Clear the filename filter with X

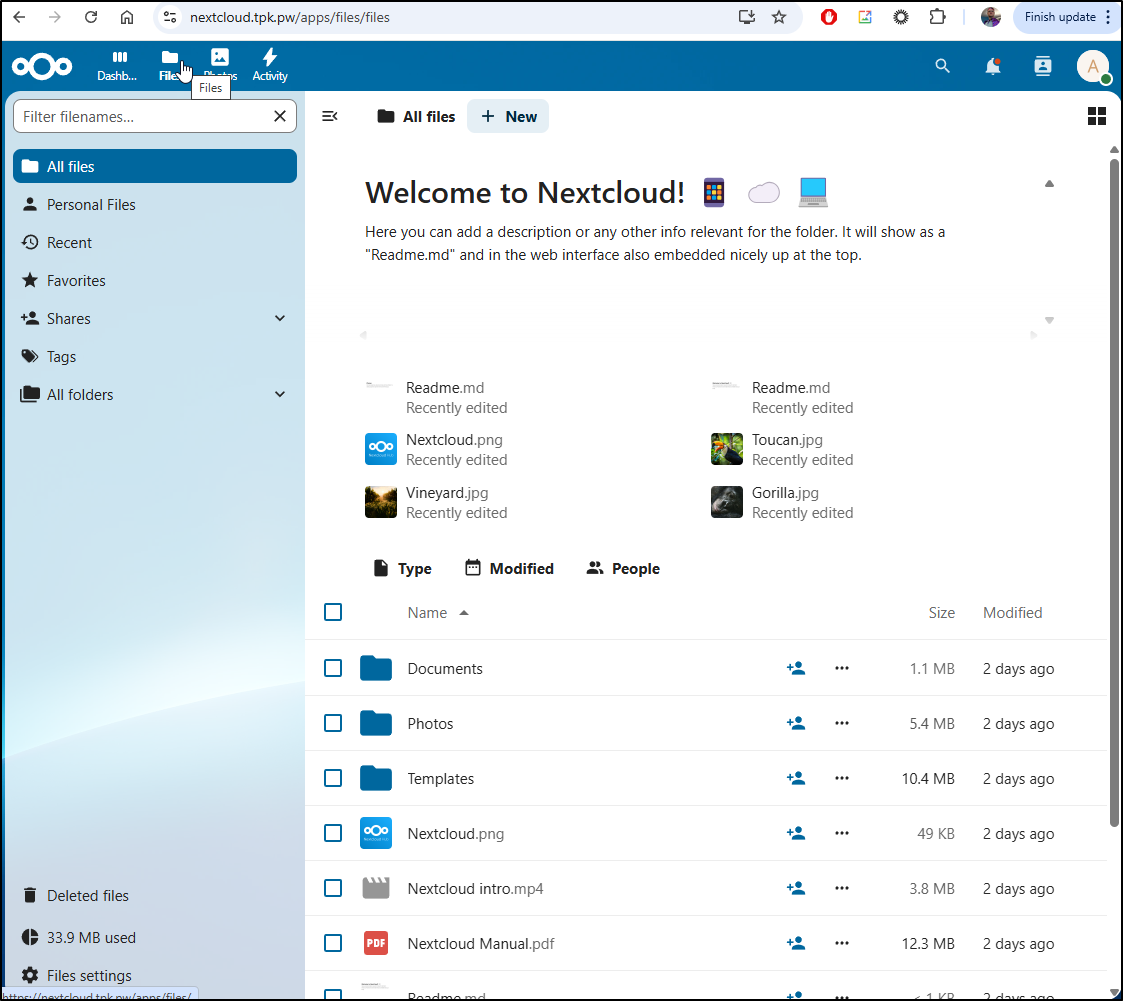pyautogui.click(x=280, y=116)
